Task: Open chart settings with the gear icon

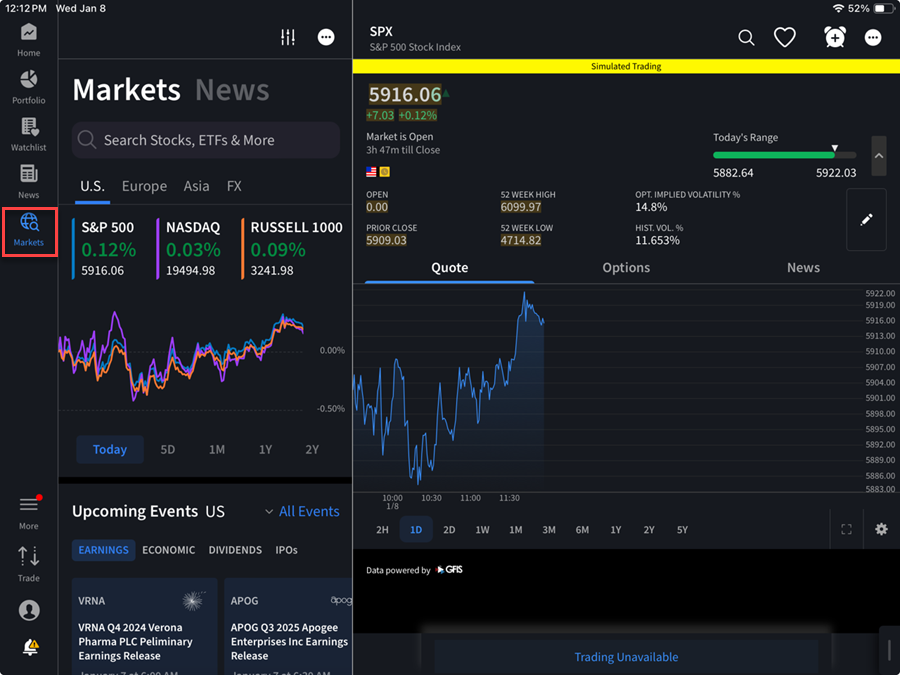Action: pos(881,529)
